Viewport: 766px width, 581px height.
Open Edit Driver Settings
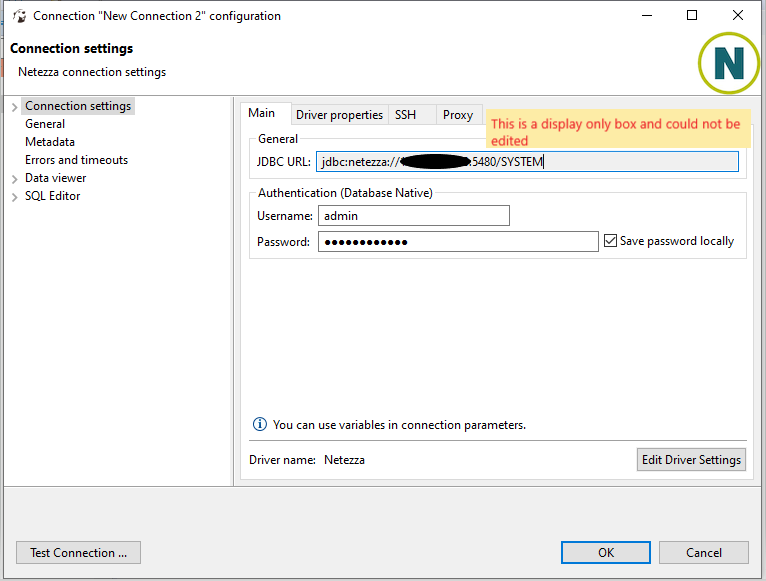point(691,460)
